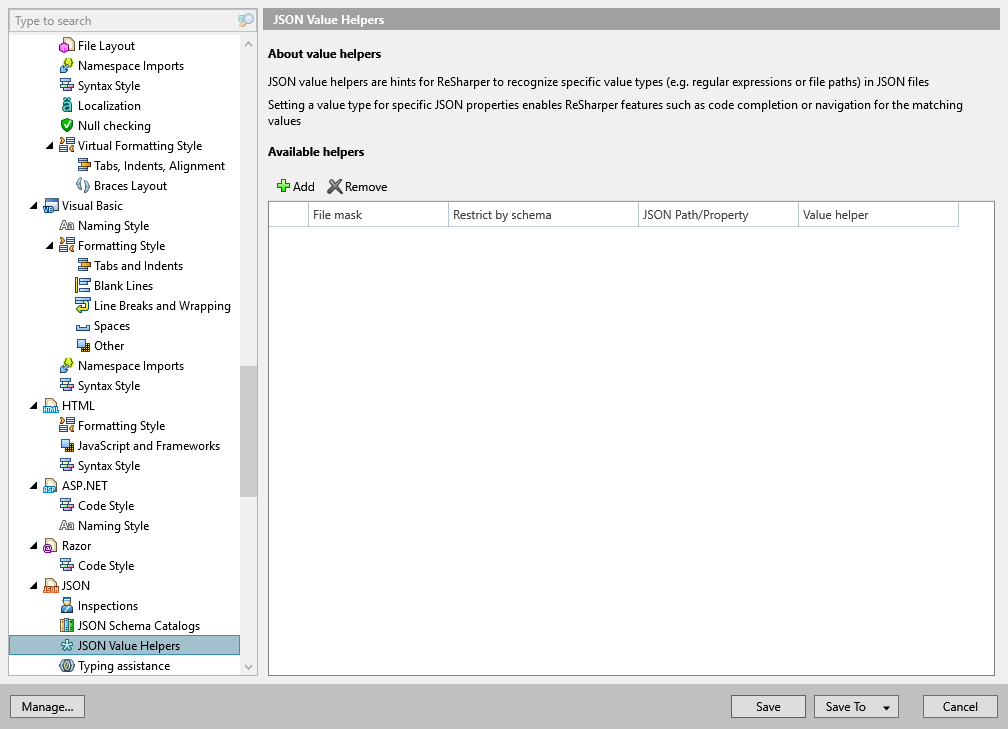Open Typing assistance settings page
The width and height of the screenshot is (1008, 729).
pyautogui.click(x=124, y=666)
